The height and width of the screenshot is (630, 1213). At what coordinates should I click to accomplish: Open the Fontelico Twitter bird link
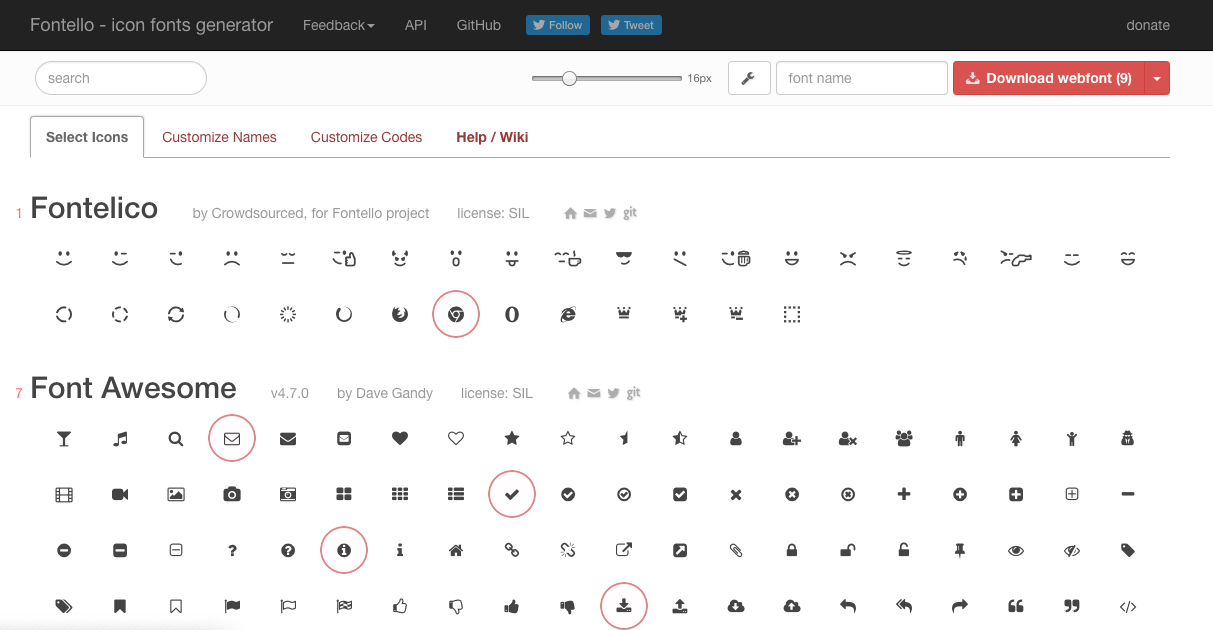(610, 213)
